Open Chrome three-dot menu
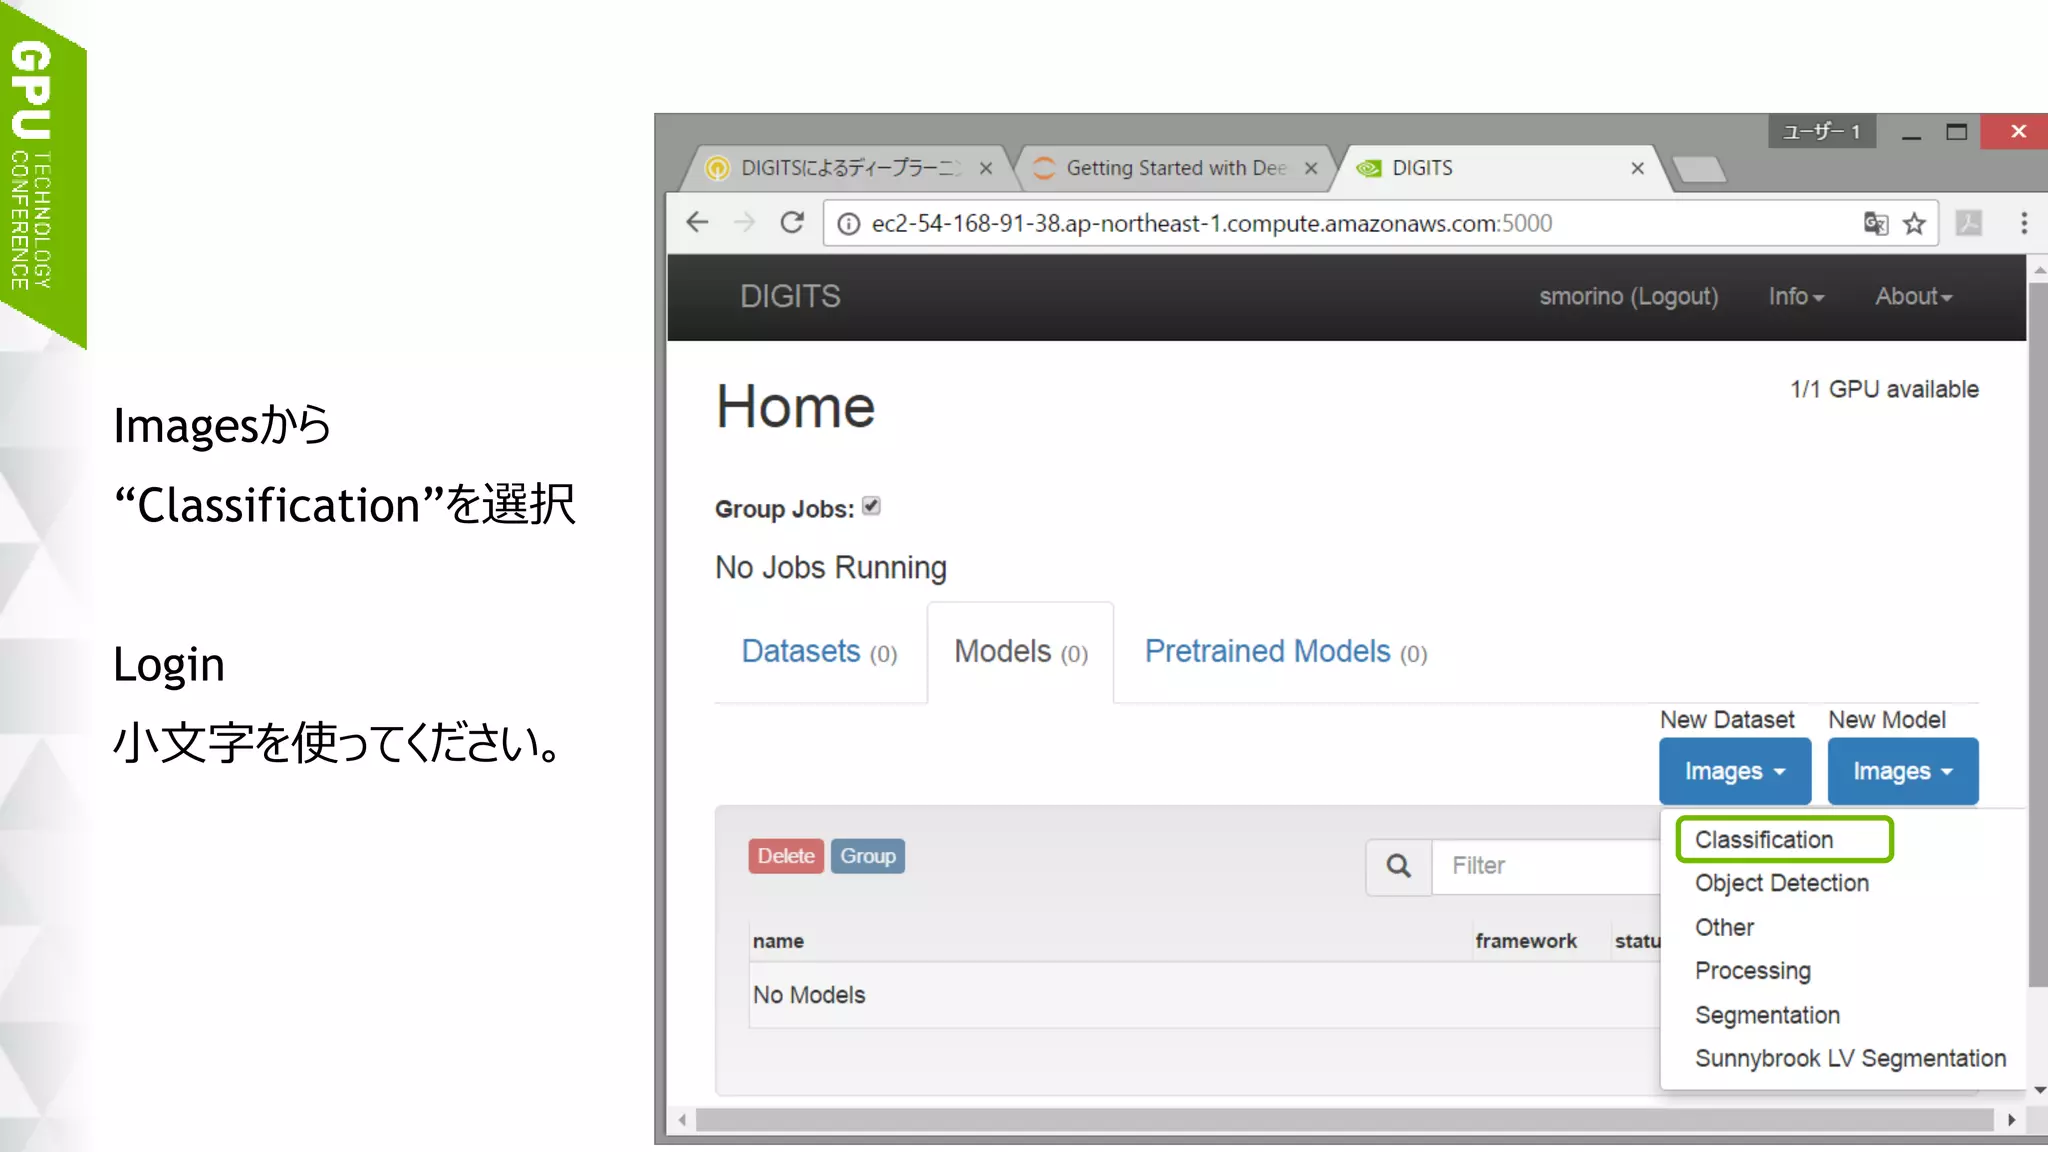Screen dimensions: 2048x1152 (x=2024, y=223)
